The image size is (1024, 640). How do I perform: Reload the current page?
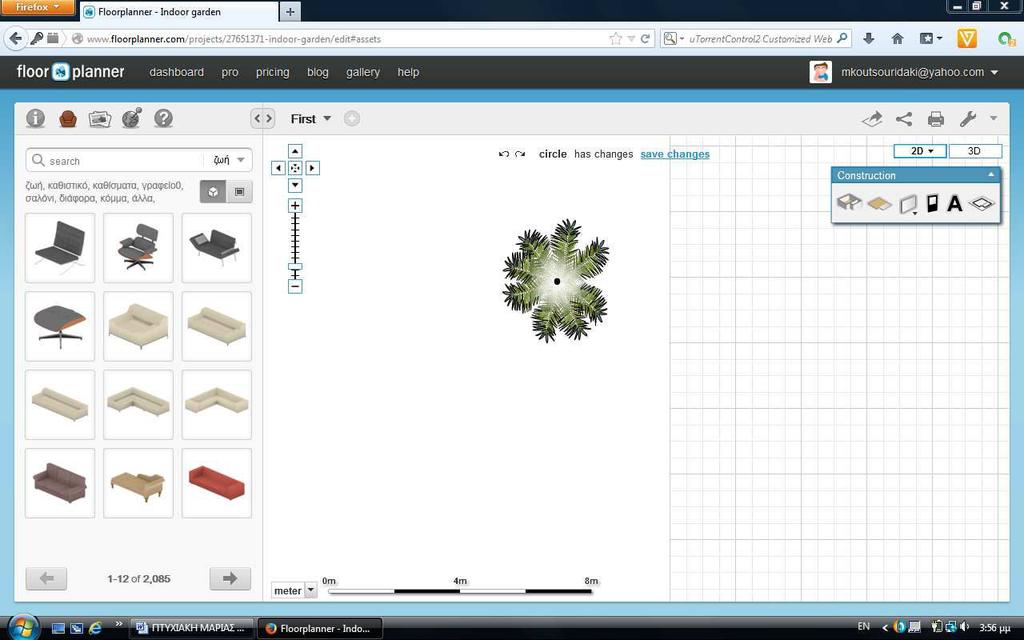pyautogui.click(x=645, y=39)
